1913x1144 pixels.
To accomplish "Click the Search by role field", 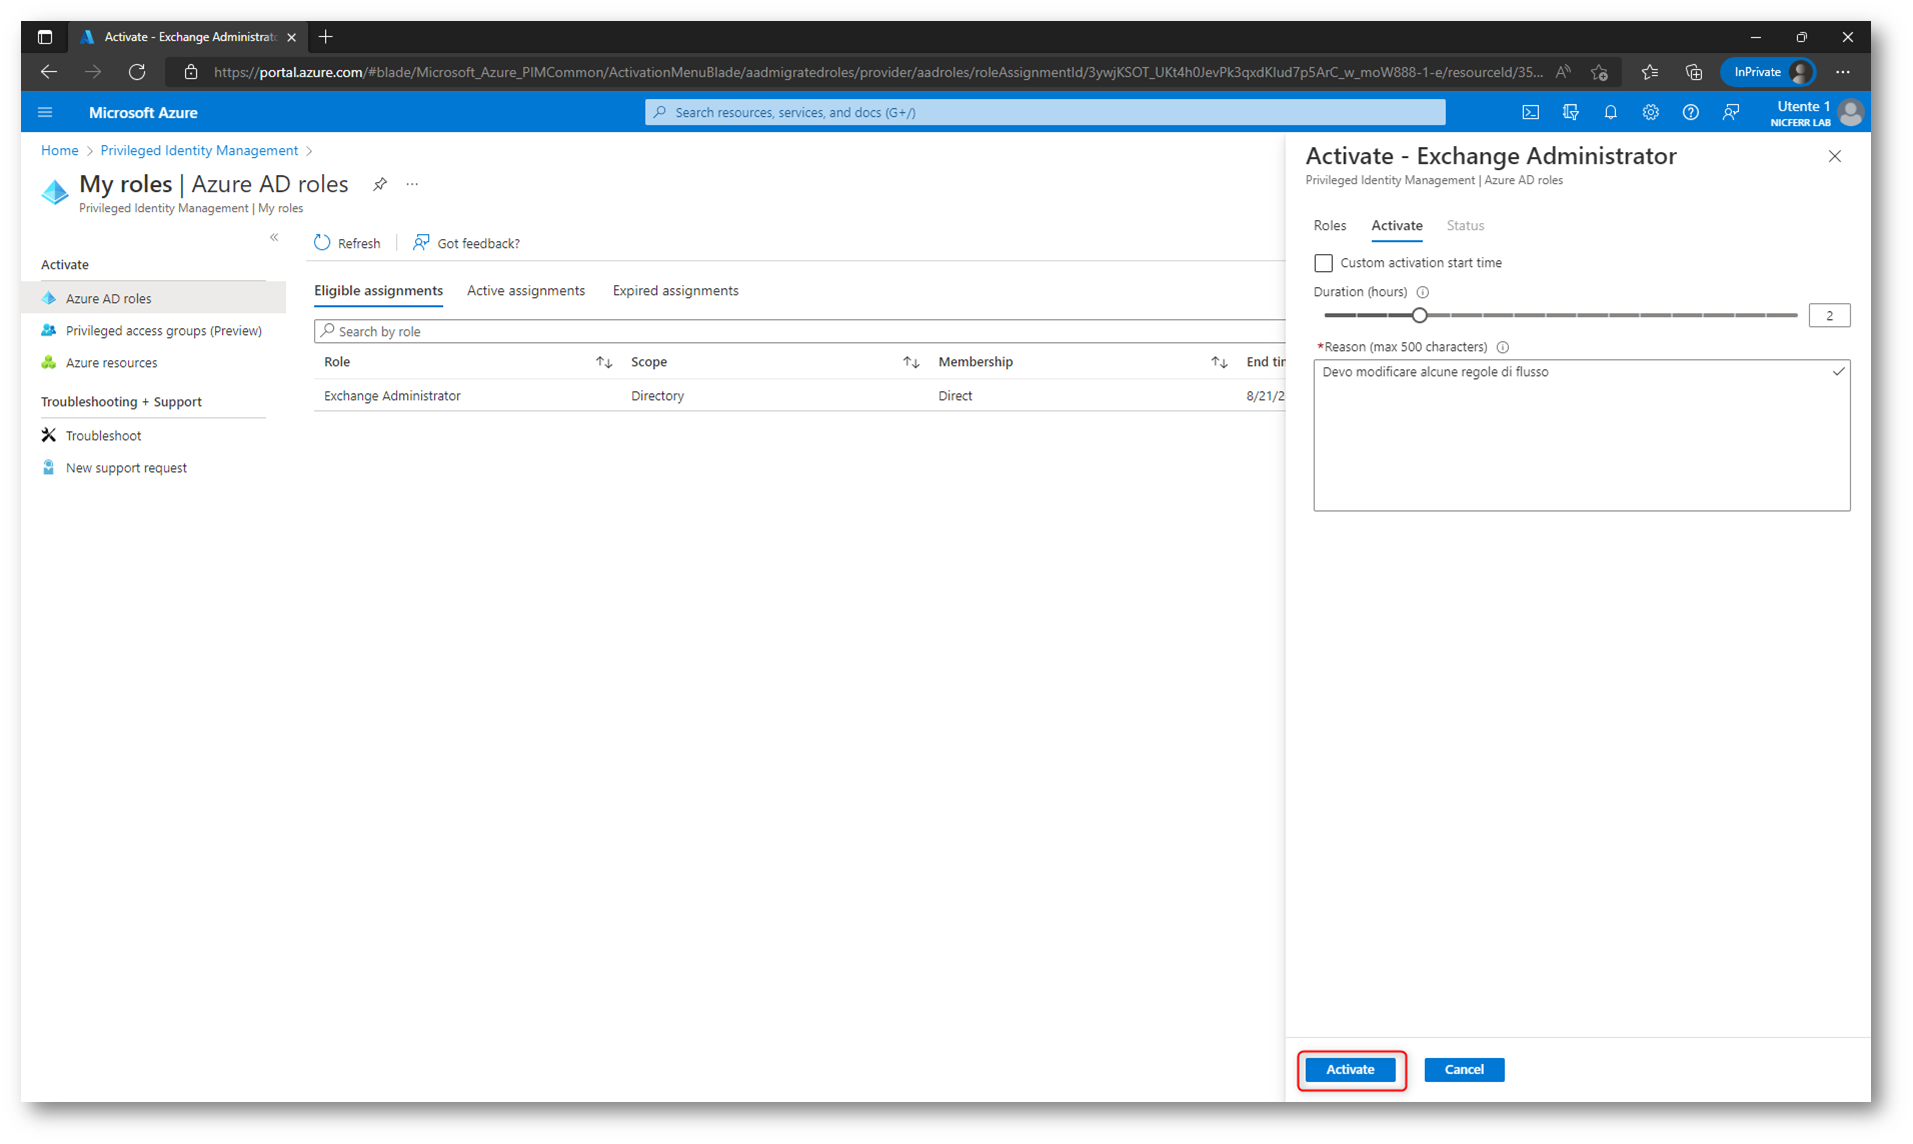I will (x=800, y=331).
